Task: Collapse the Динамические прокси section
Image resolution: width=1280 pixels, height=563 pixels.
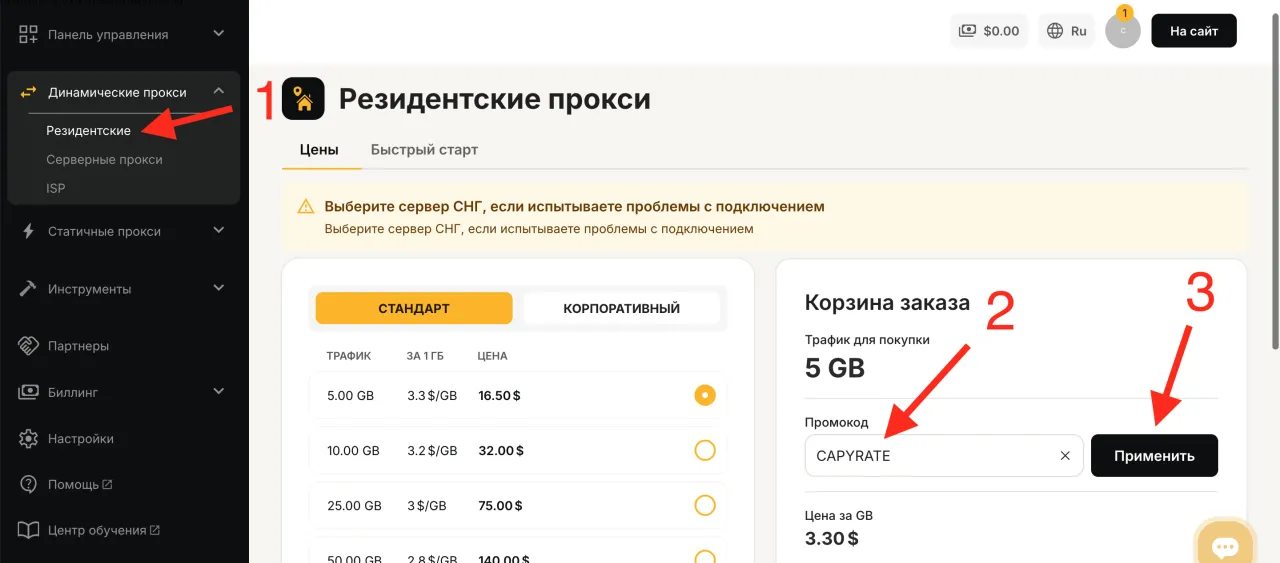Action: pyautogui.click(x=218, y=92)
